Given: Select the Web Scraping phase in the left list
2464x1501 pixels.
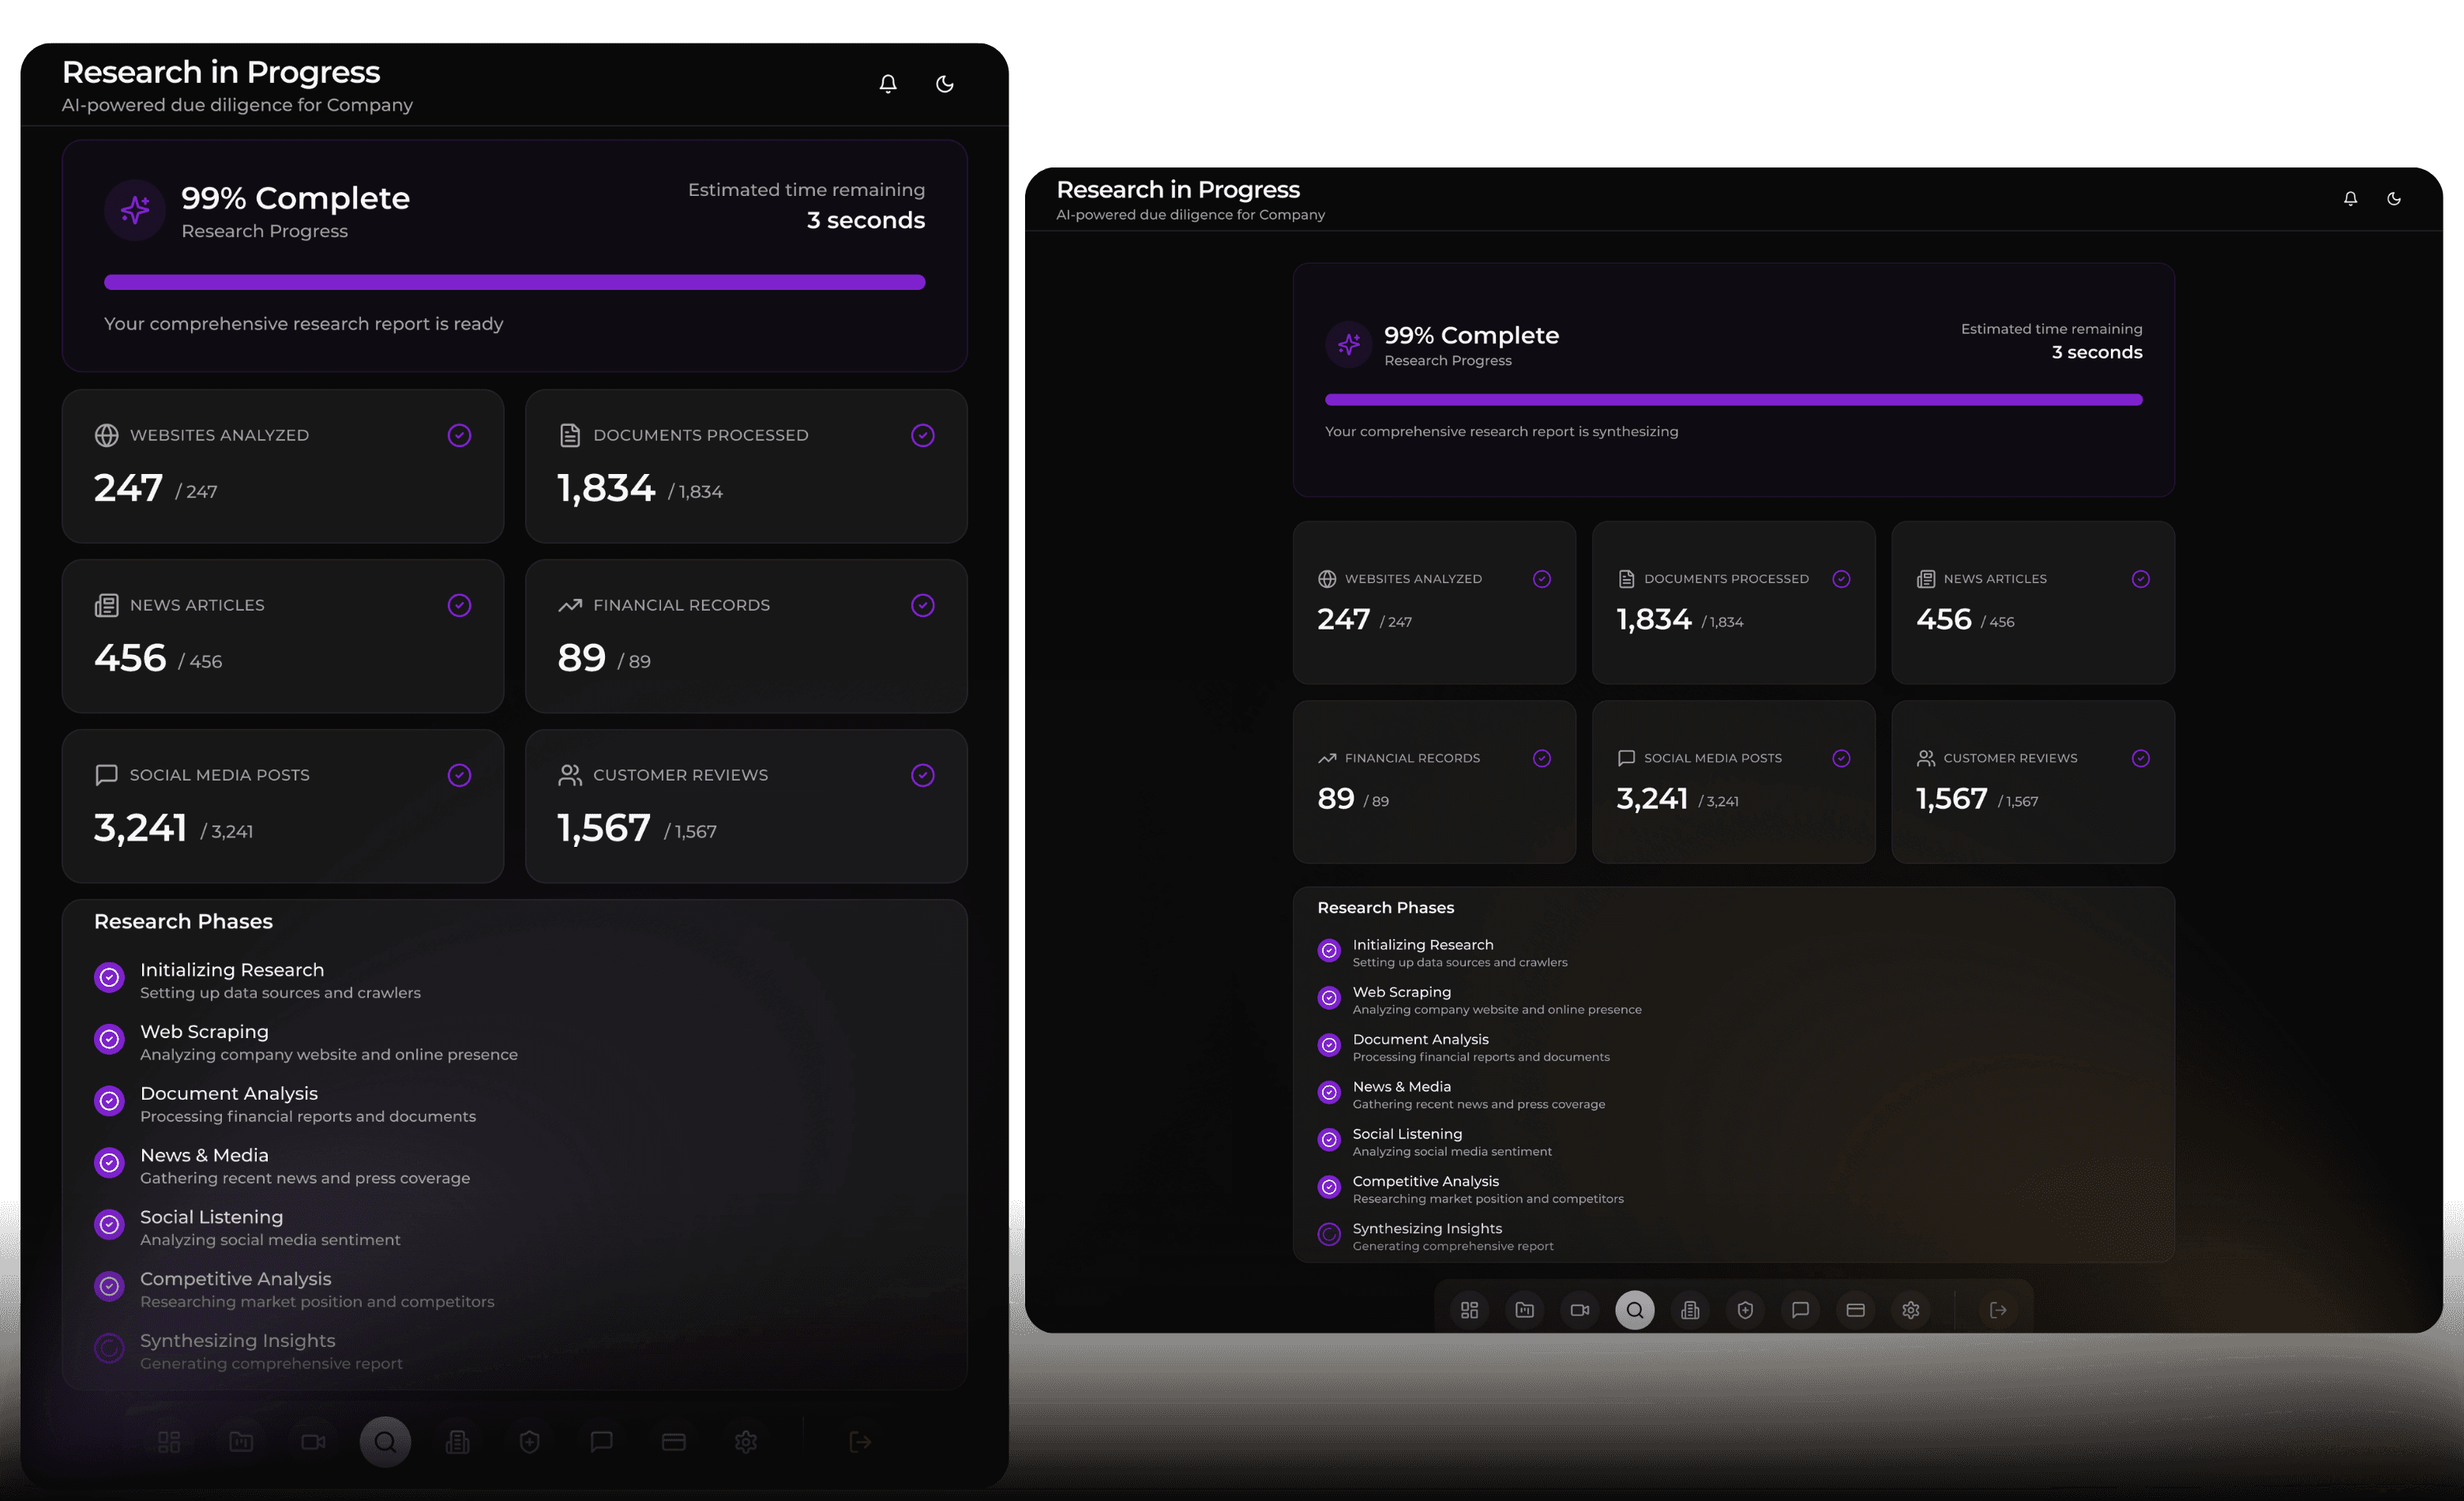Looking at the screenshot, I should pos(204,1032).
